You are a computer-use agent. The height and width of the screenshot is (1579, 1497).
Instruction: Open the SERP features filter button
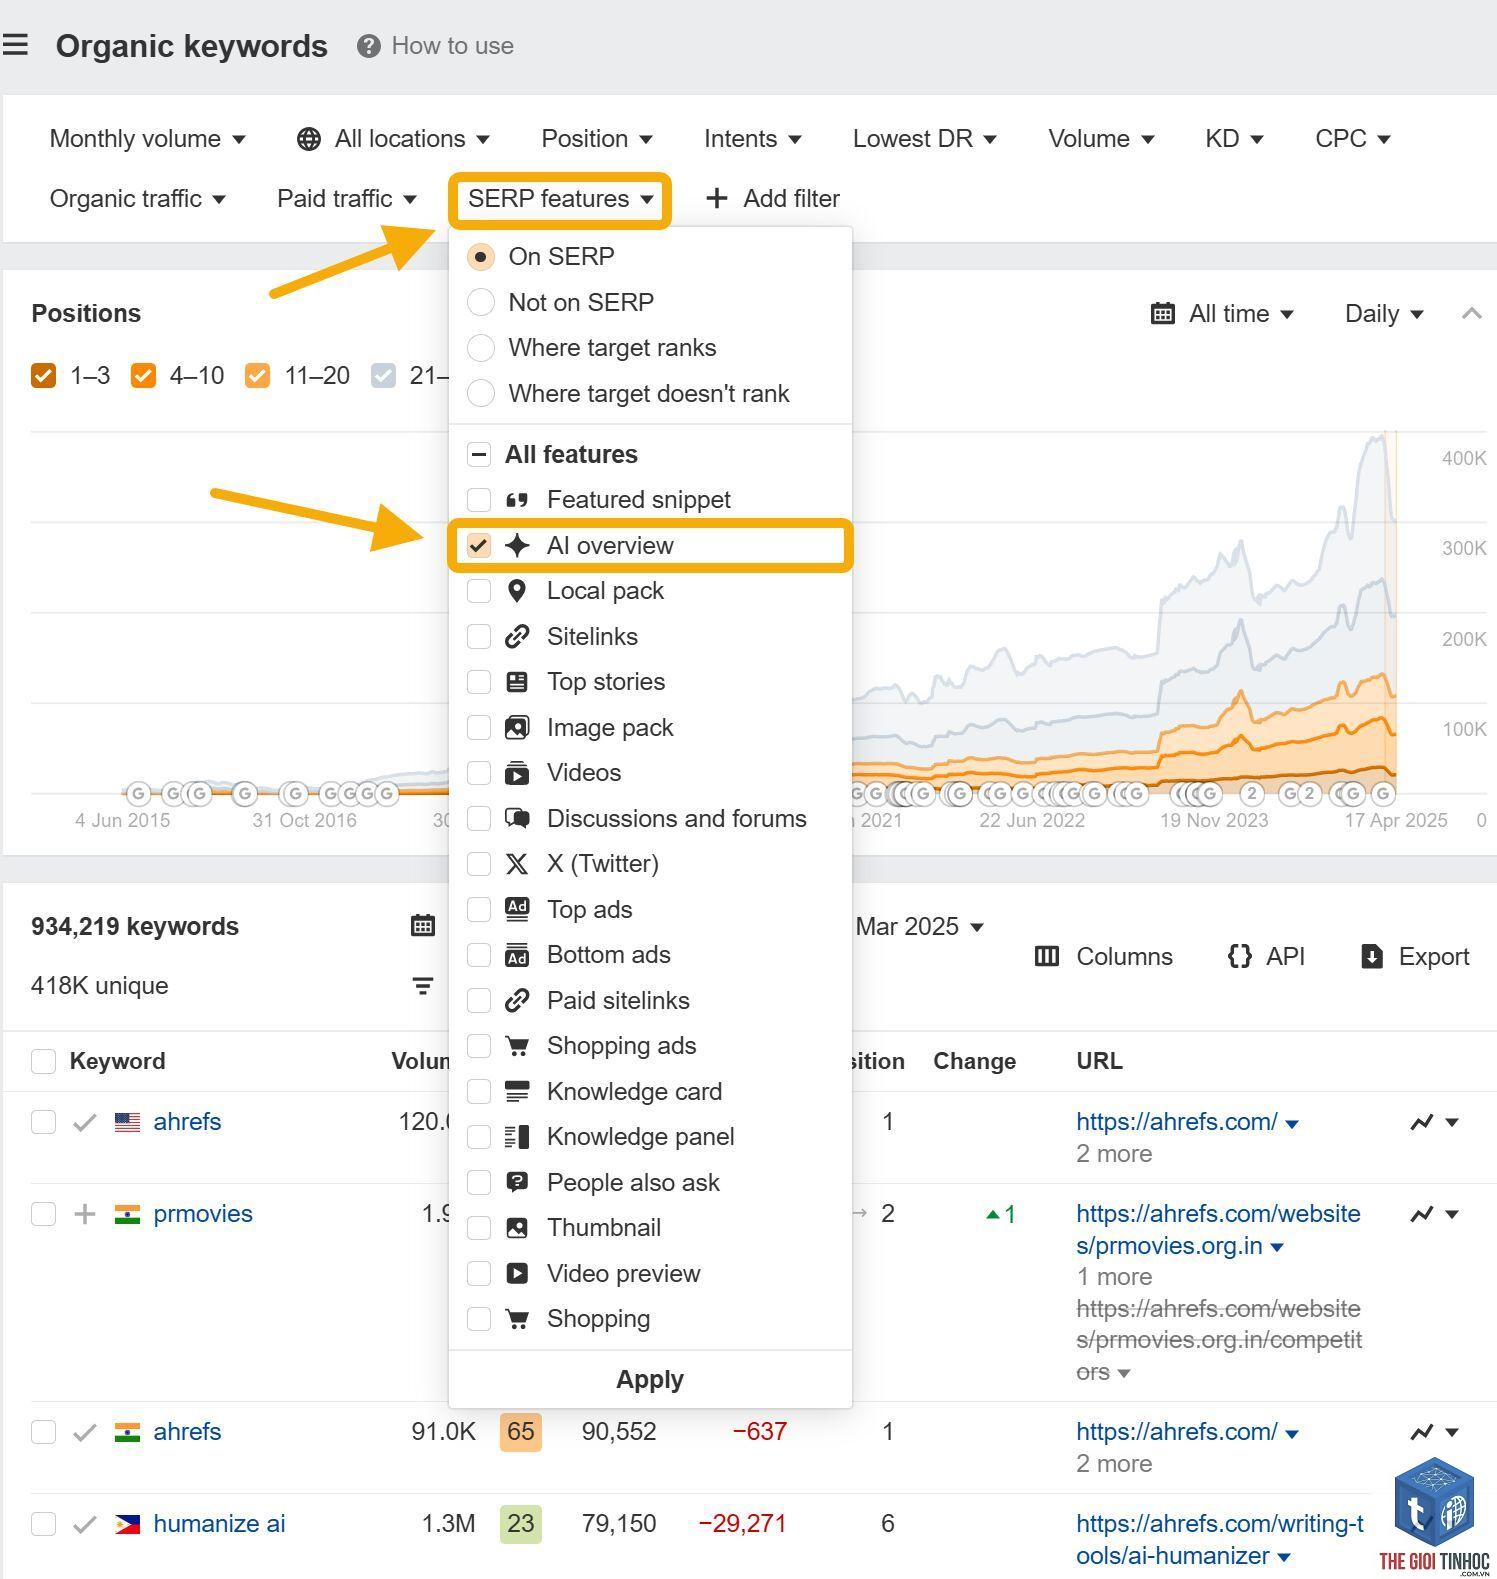pos(560,199)
